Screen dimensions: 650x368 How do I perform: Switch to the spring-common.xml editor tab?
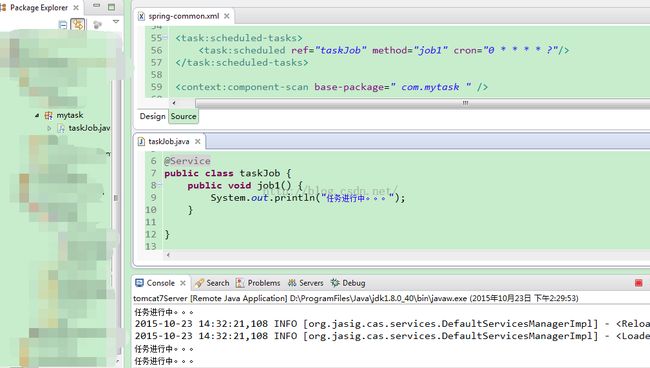(x=184, y=16)
